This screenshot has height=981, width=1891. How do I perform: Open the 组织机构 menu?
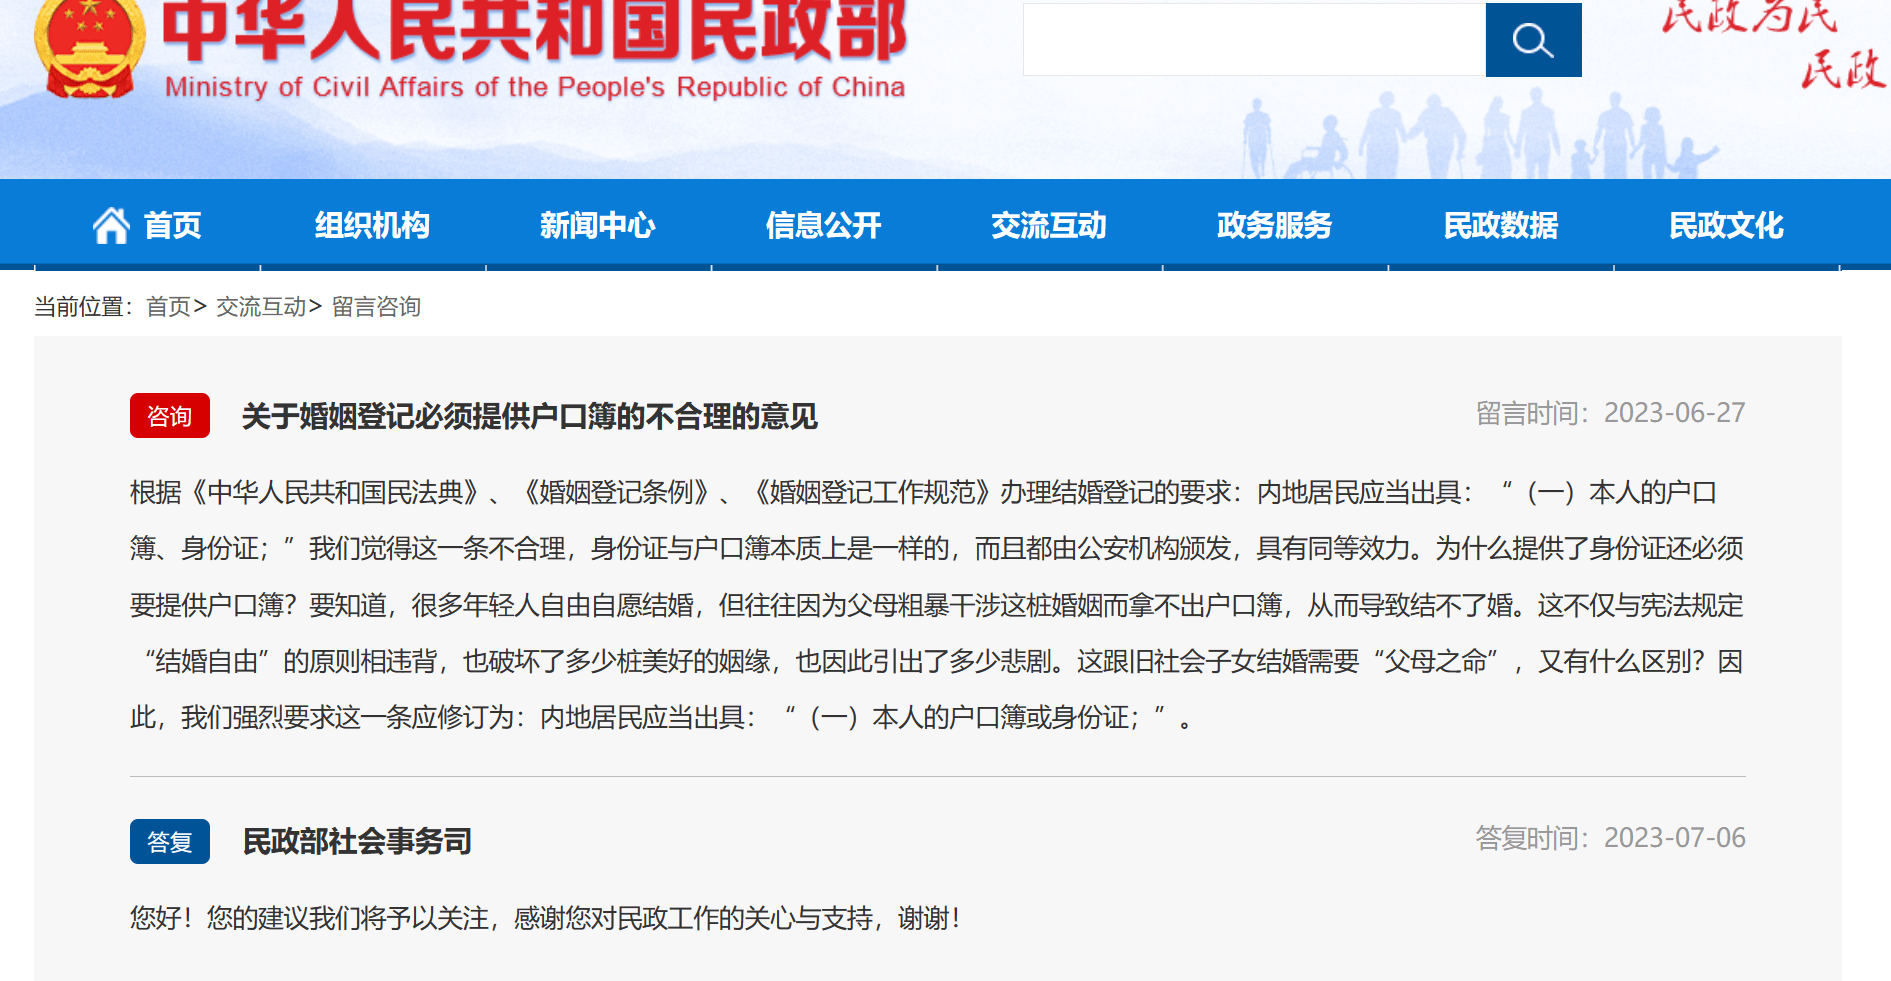coord(372,226)
